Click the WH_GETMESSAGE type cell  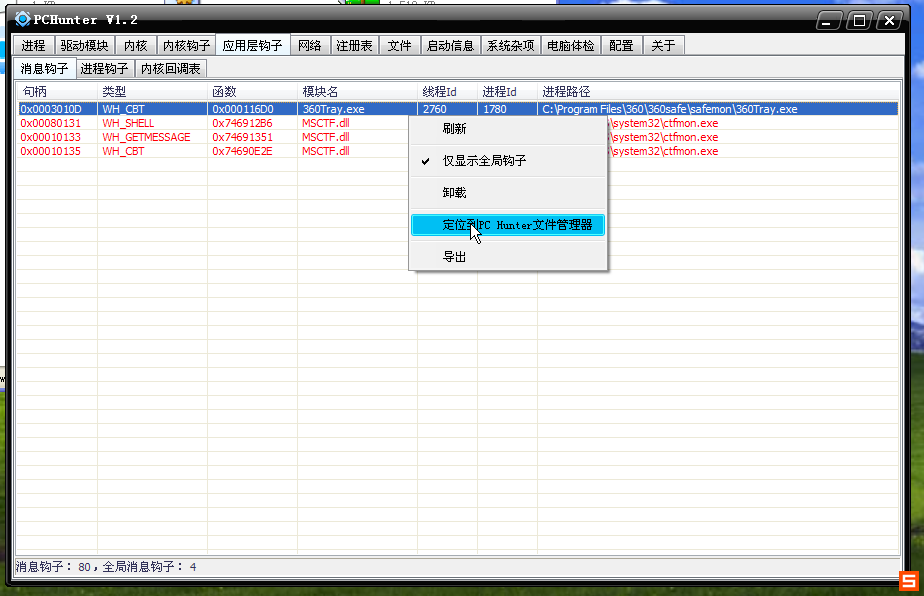click(146, 137)
